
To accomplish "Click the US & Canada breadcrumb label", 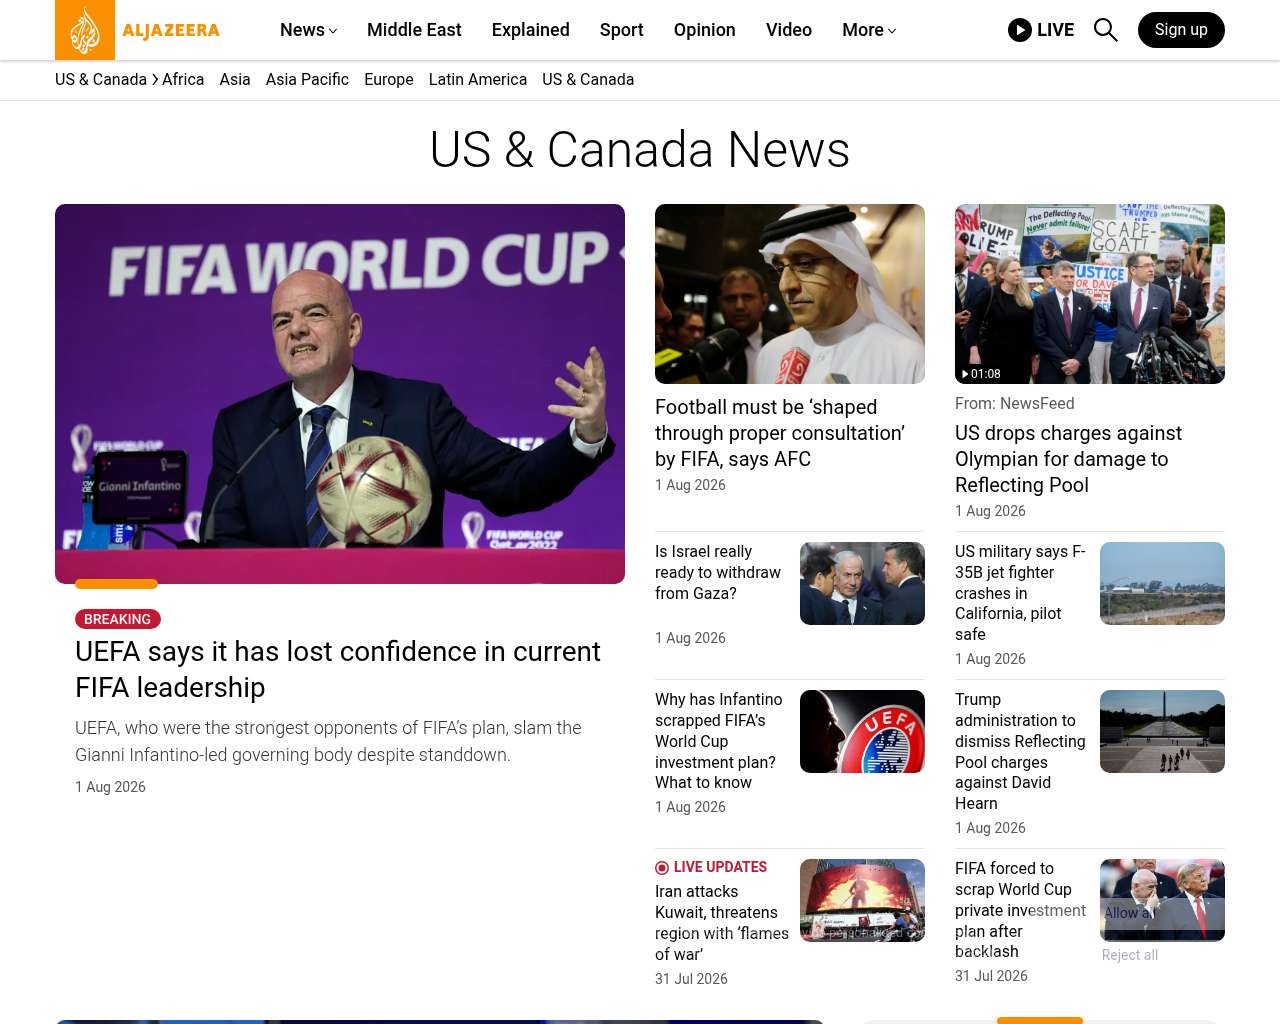I will 101,79.
